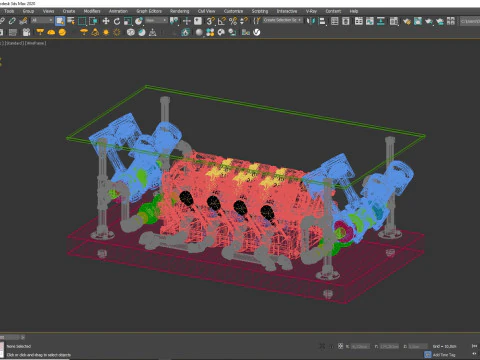Screen dimensions: 480x360
Task: Open Select by Name dialog icon
Action: point(71,21)
